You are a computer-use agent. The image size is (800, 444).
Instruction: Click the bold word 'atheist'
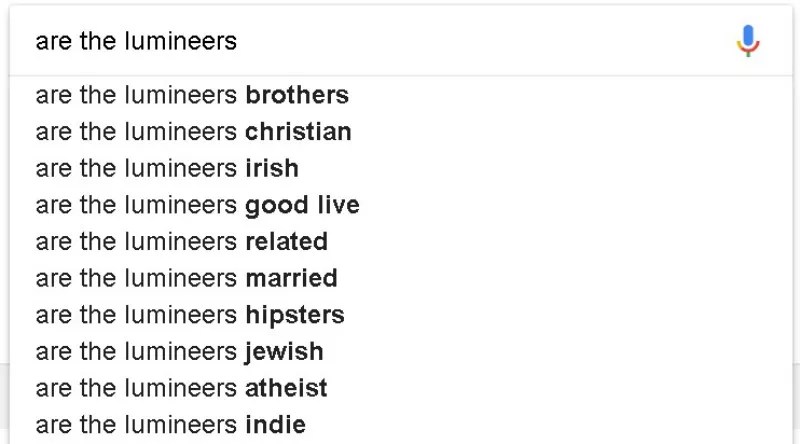point(286,387)
